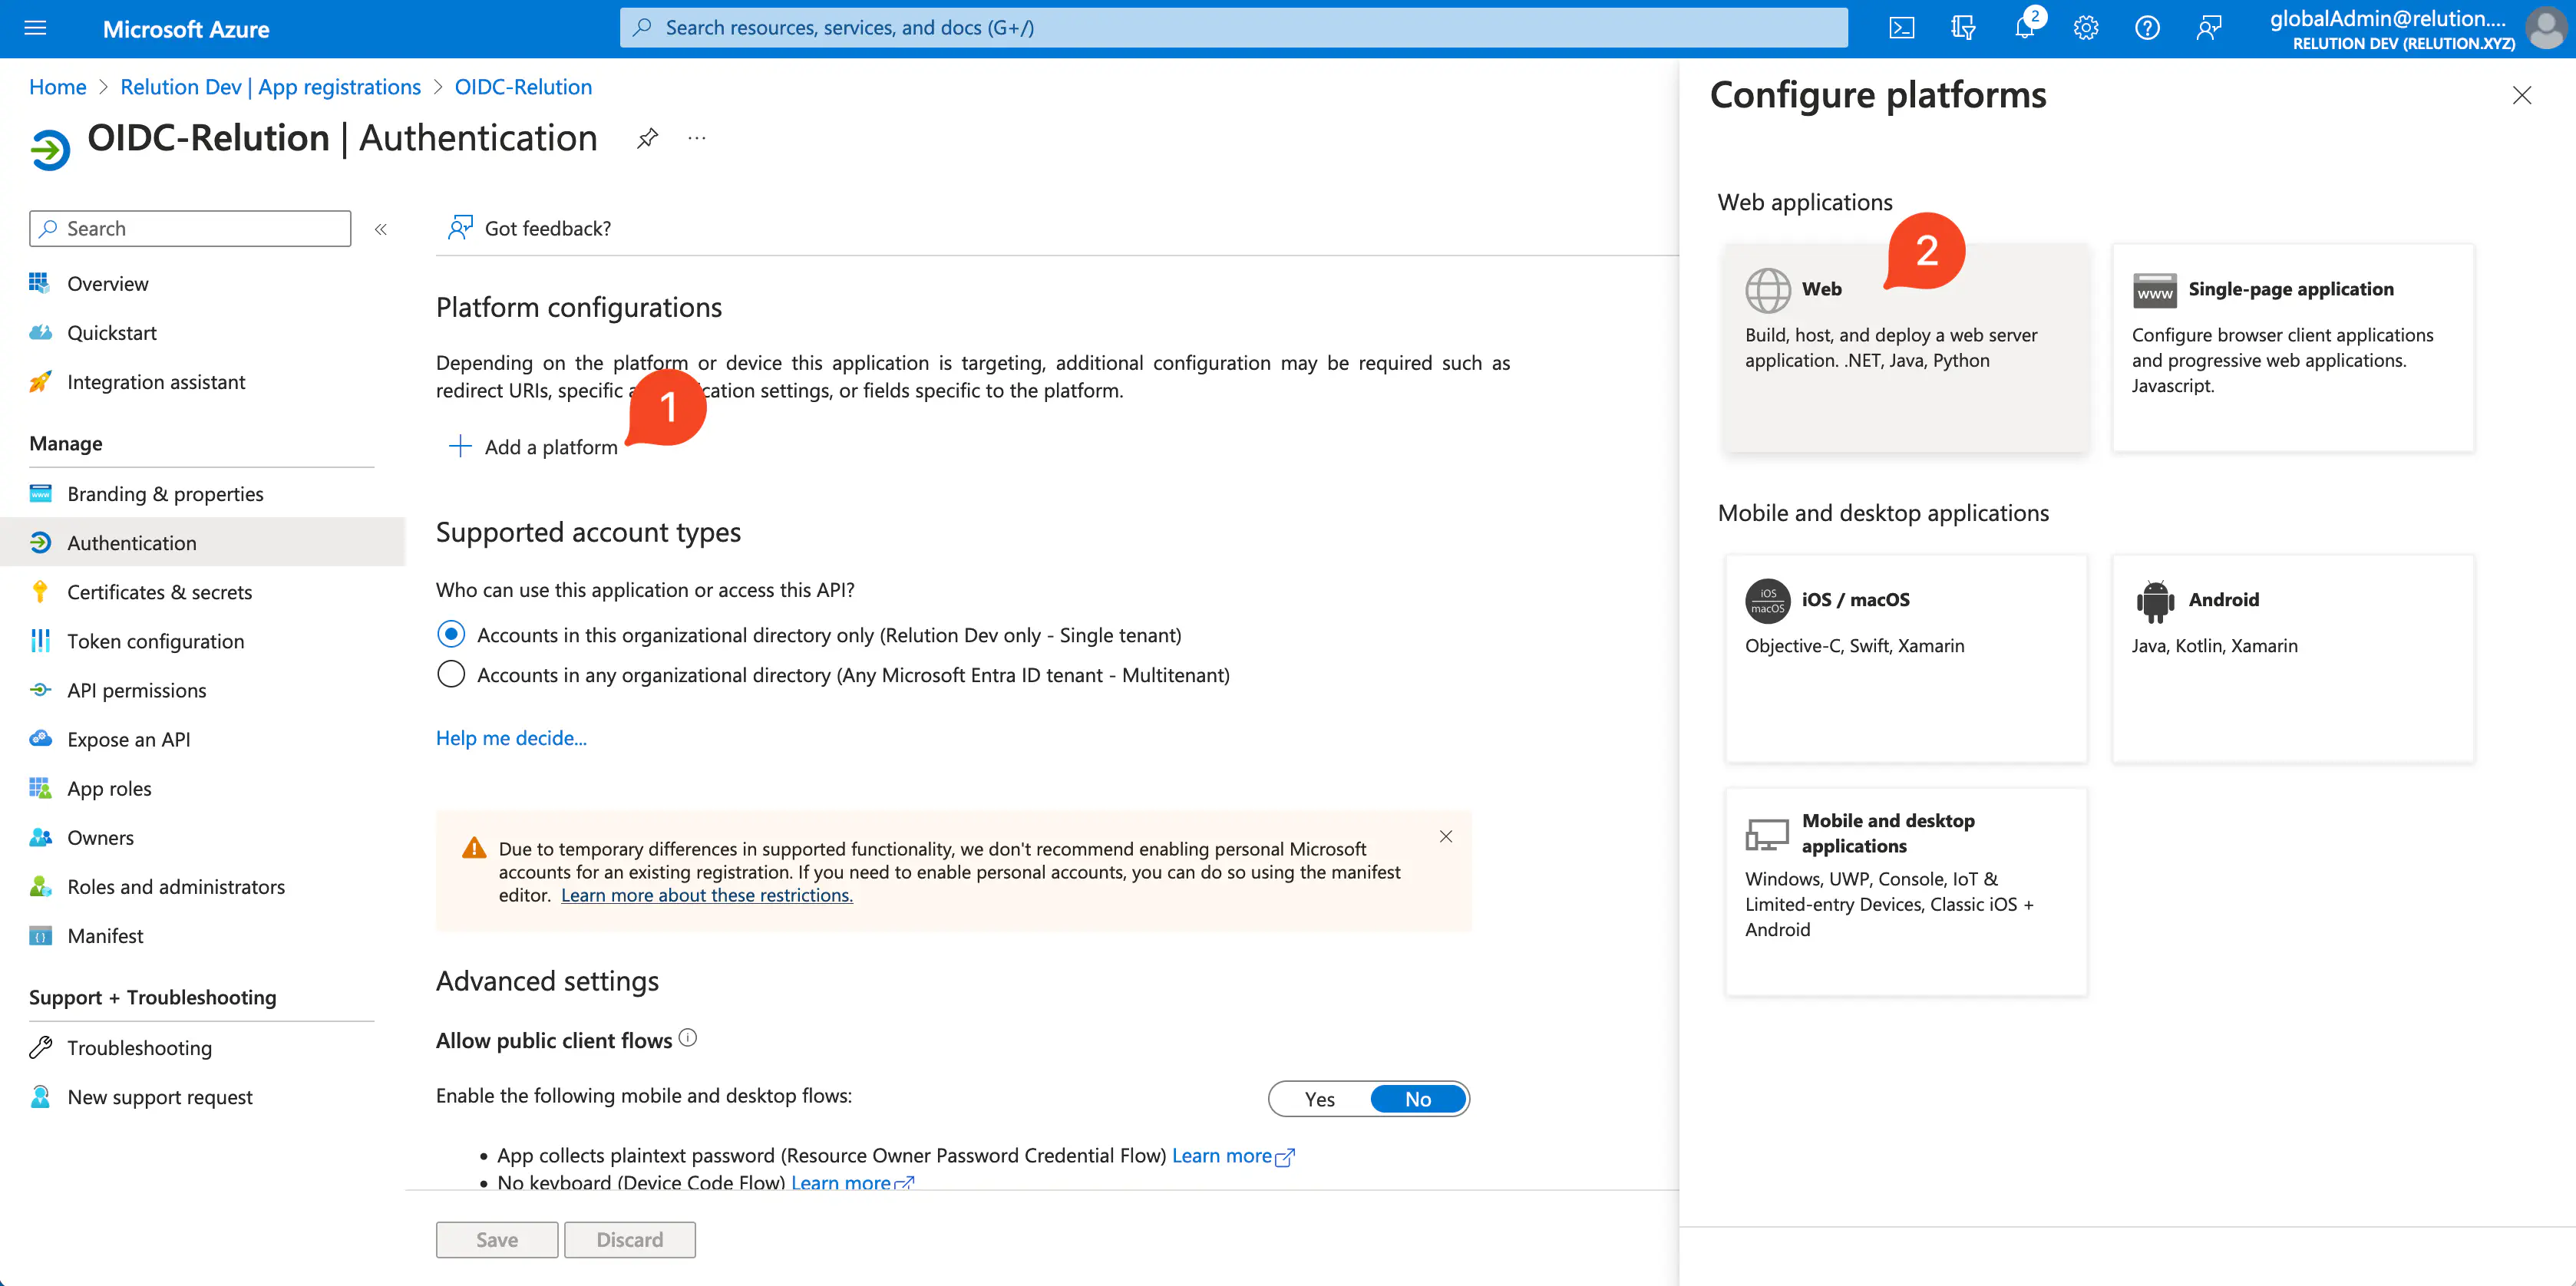2576x1286 pixels.
Task: Click the help question mark icon
Action: [x=2147, y=28]
